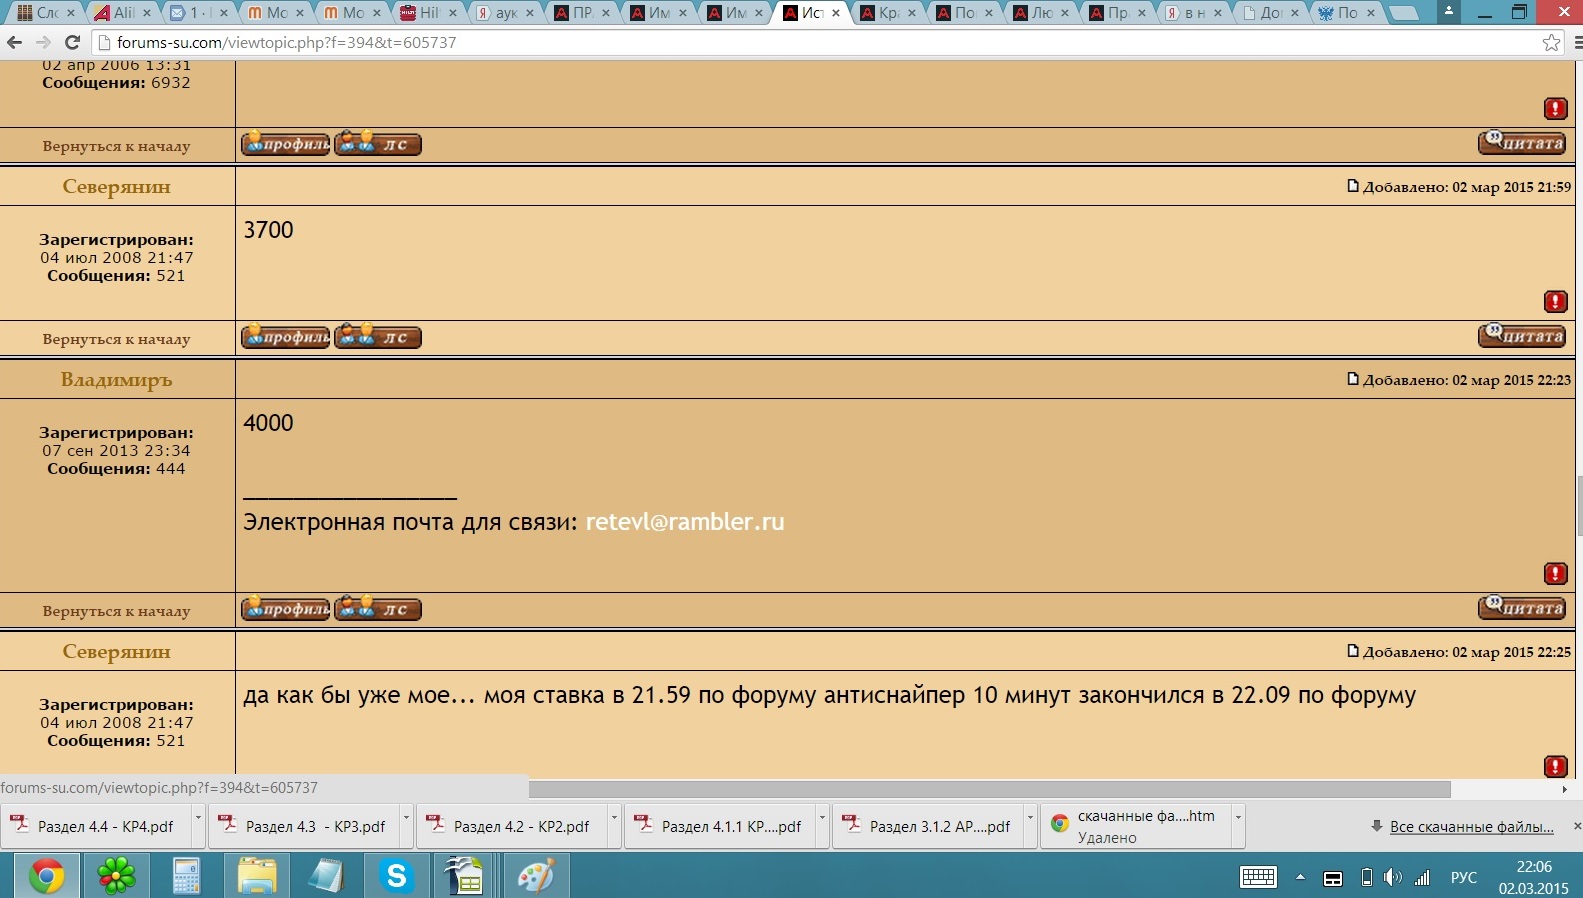Quote Владимиръ's post with цитата button
The height and width of the screenshot is (898, 1583).
[1522, 608]
